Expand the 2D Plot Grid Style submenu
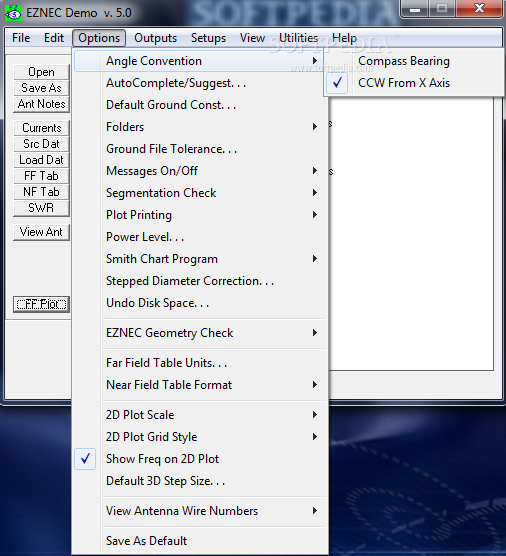This screenshot has height=556, width=506. click(x=200, y=437)
